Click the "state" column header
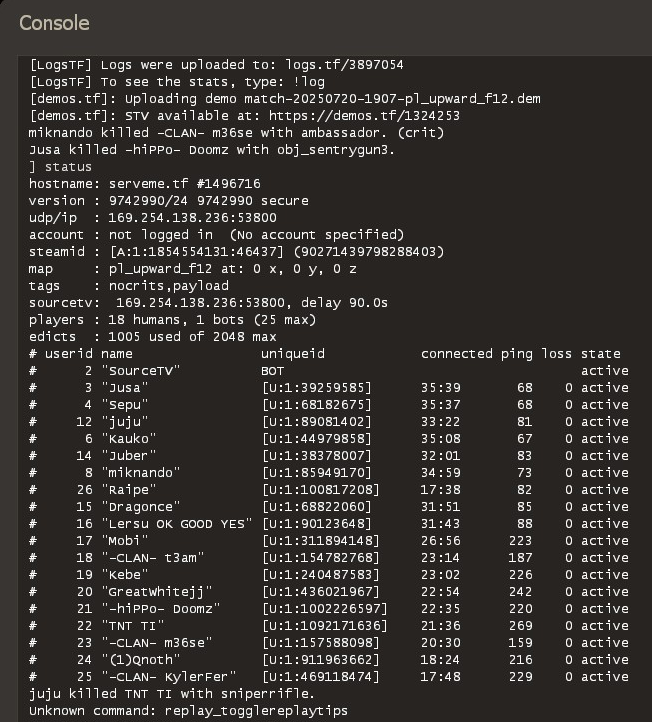The image size is (652, 722). coord(600,353)
